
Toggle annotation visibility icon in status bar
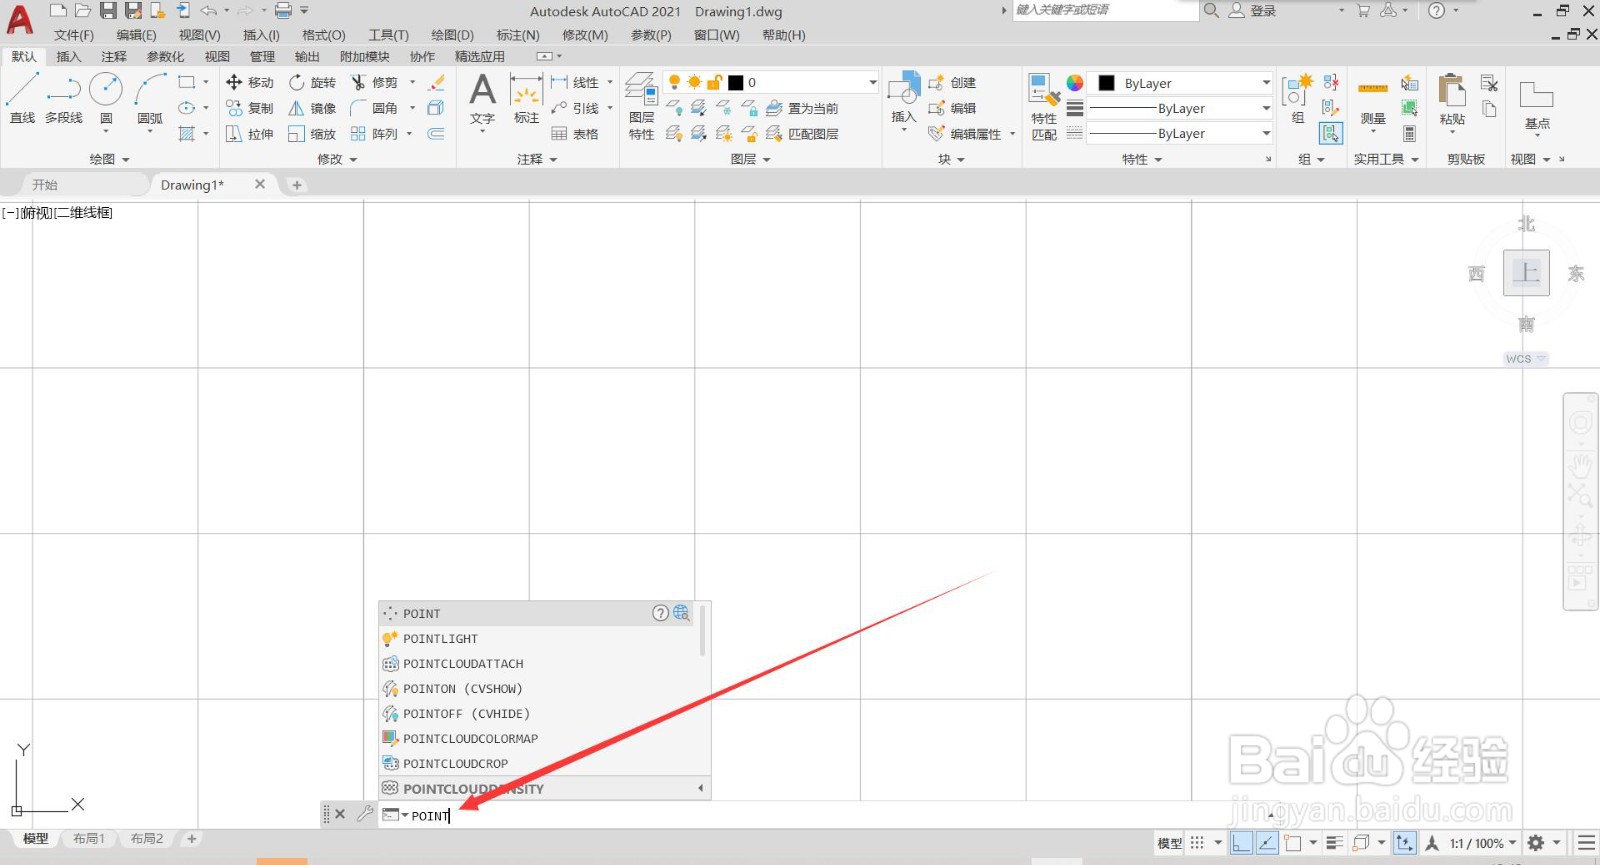(x=1432, y=843)
